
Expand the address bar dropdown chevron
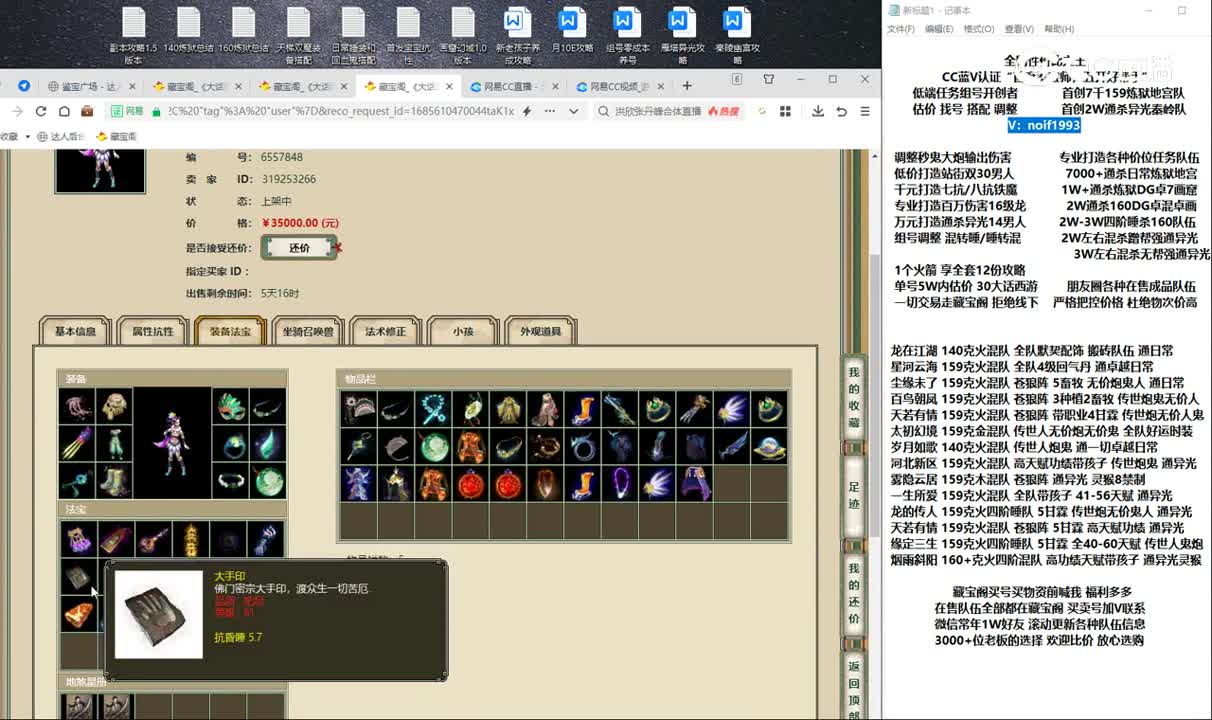(x=573, y=111)
